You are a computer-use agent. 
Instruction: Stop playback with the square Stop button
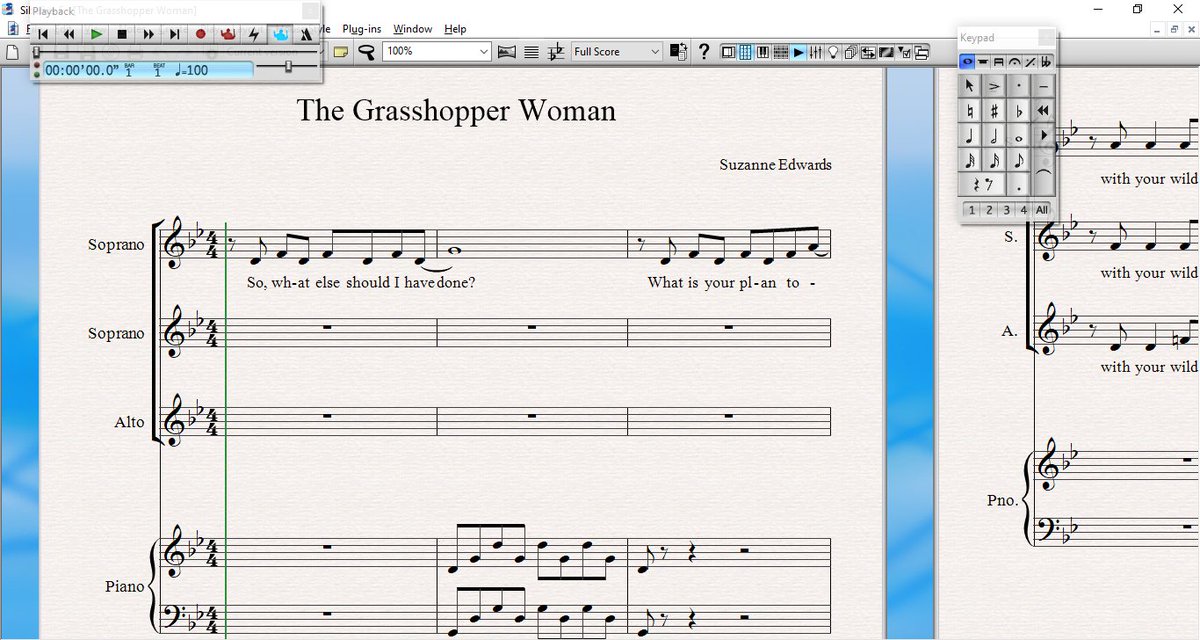(122, 34)
